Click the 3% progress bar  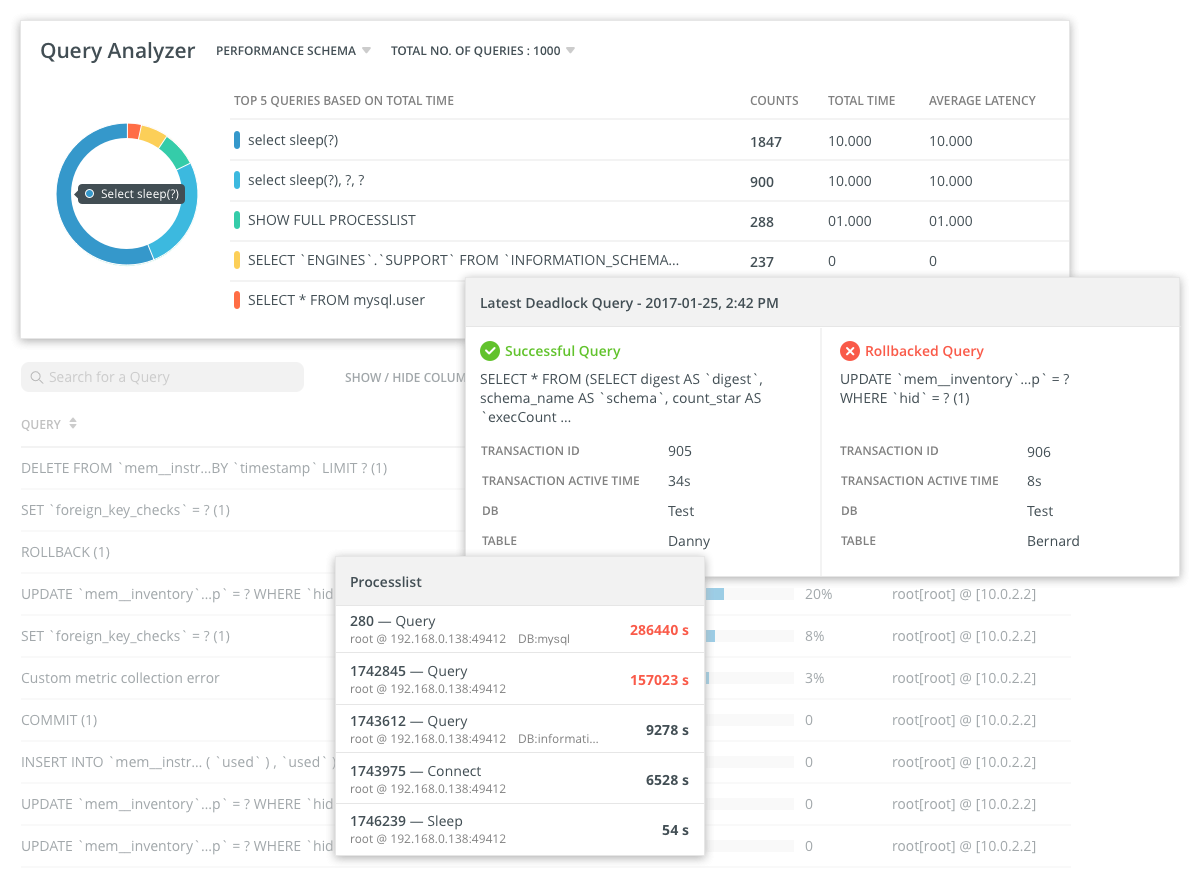point(749,678)
